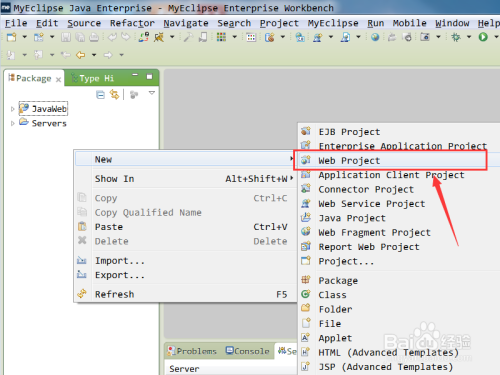Open the Debug dropdown arrow

(469, 37)
